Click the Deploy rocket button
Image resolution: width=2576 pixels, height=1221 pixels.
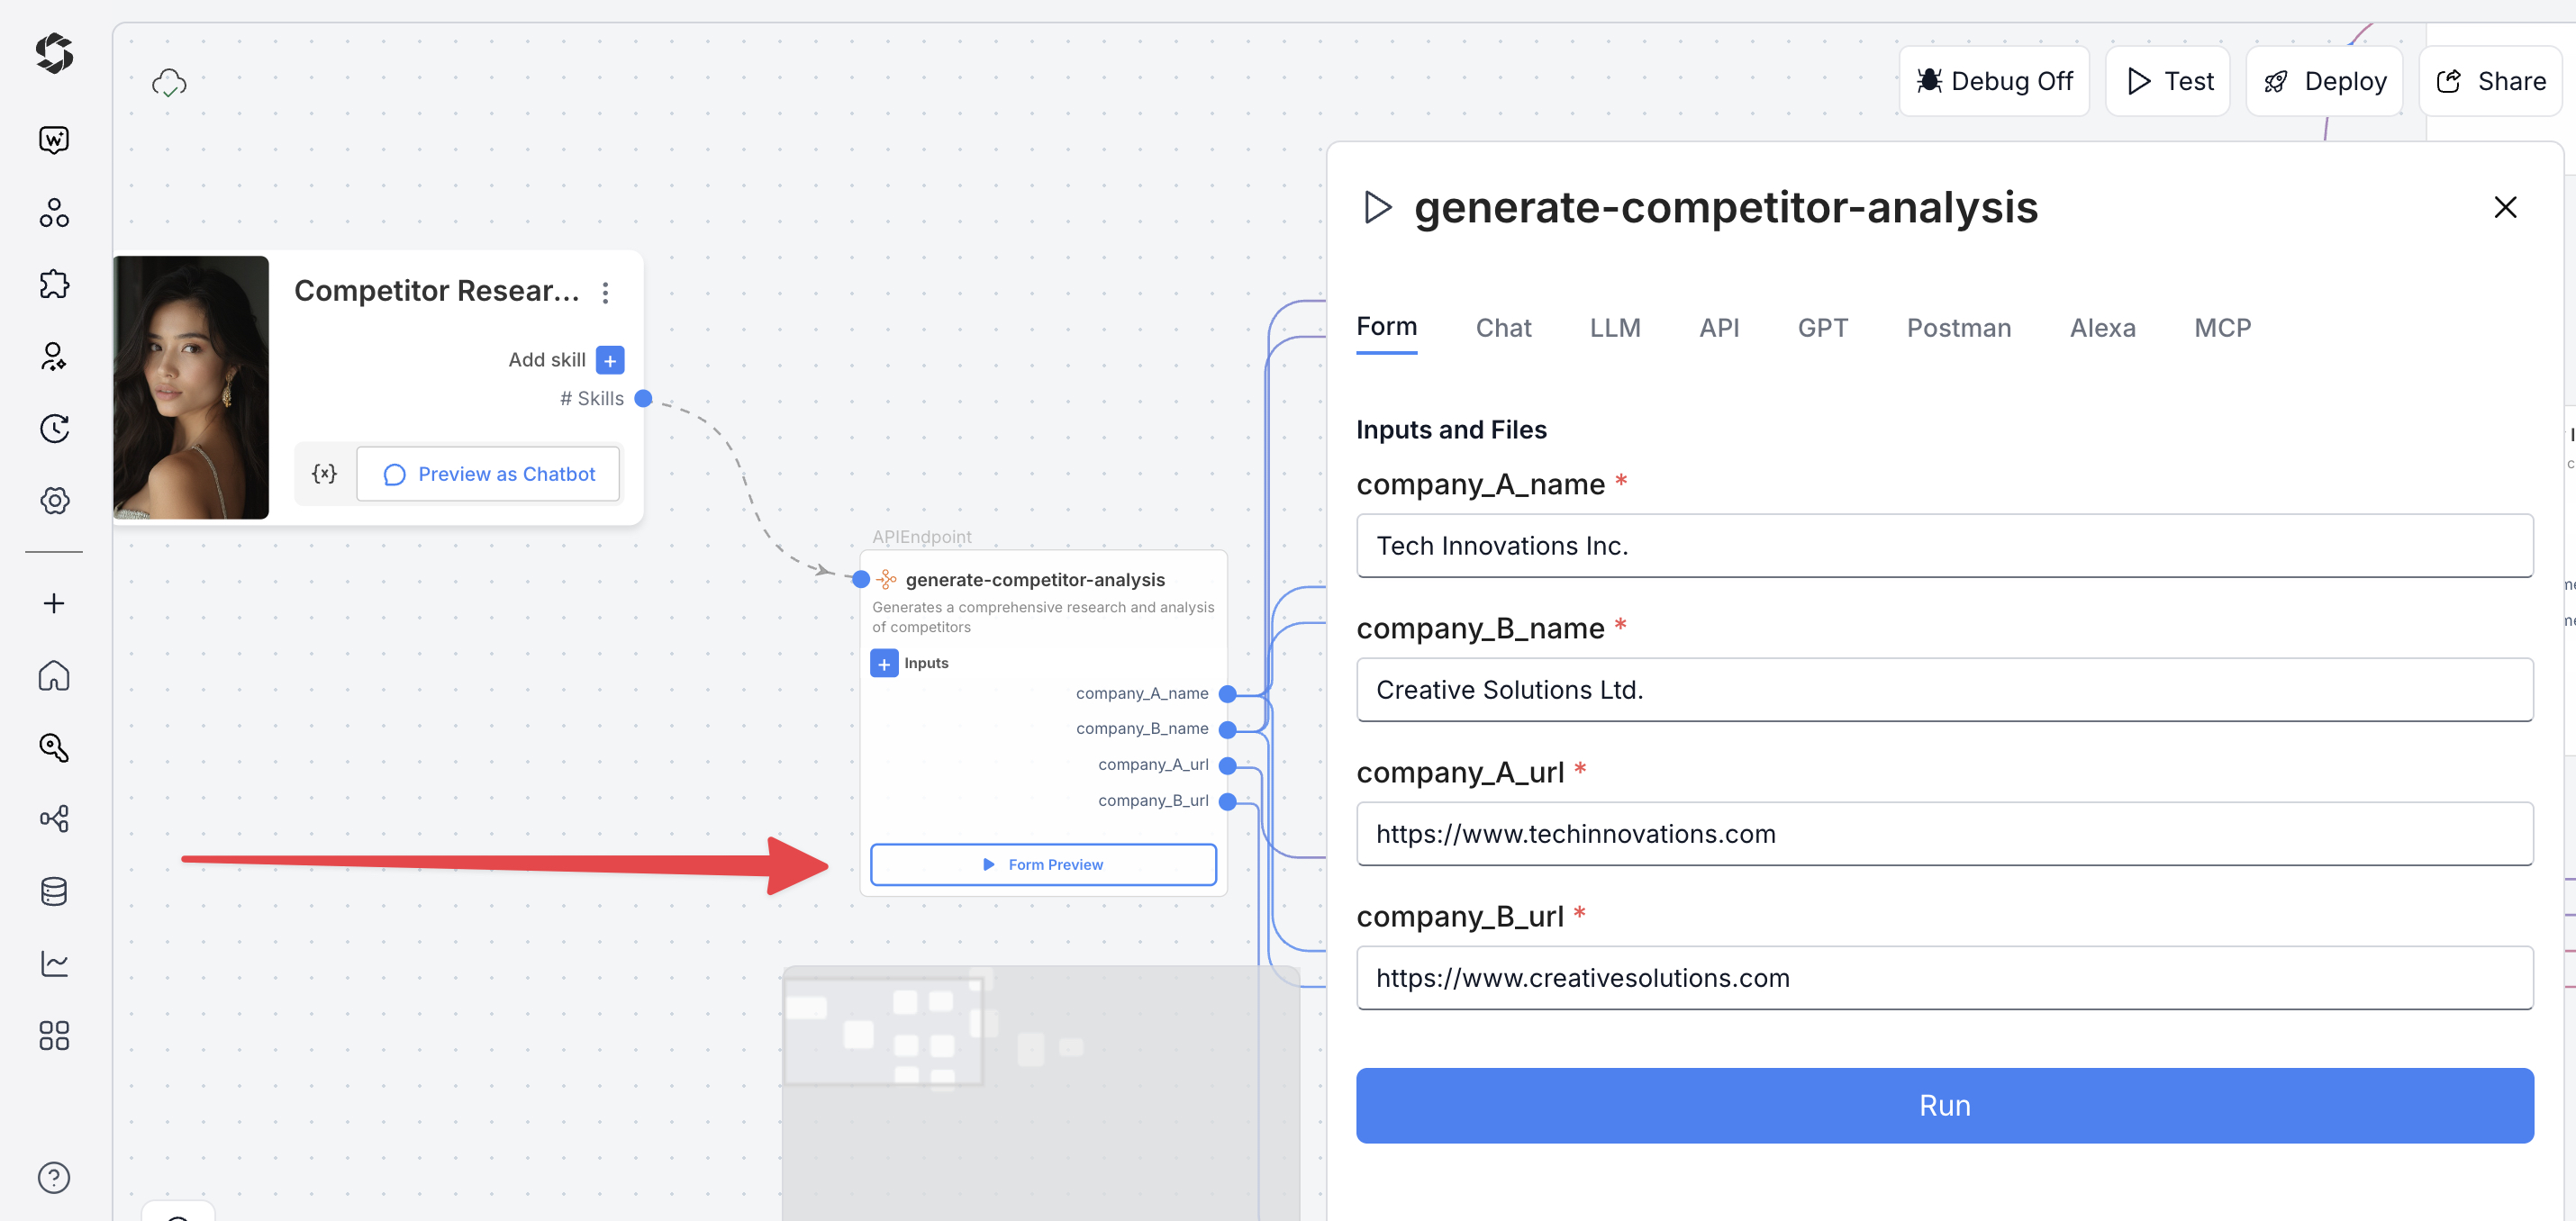2324,81
